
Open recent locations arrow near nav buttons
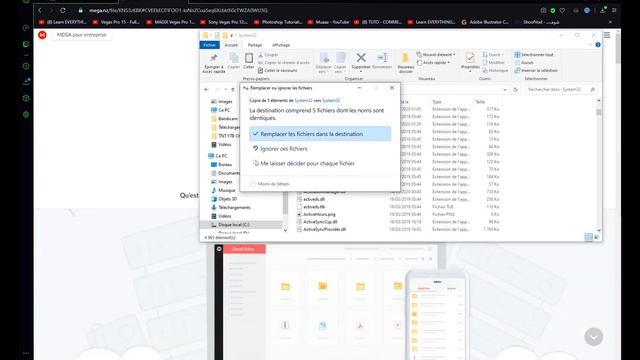coord(225,89)
